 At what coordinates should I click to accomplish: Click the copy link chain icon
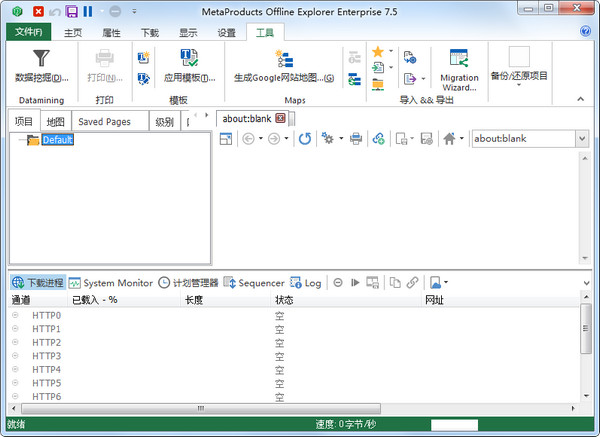click(x=412, y=283)
